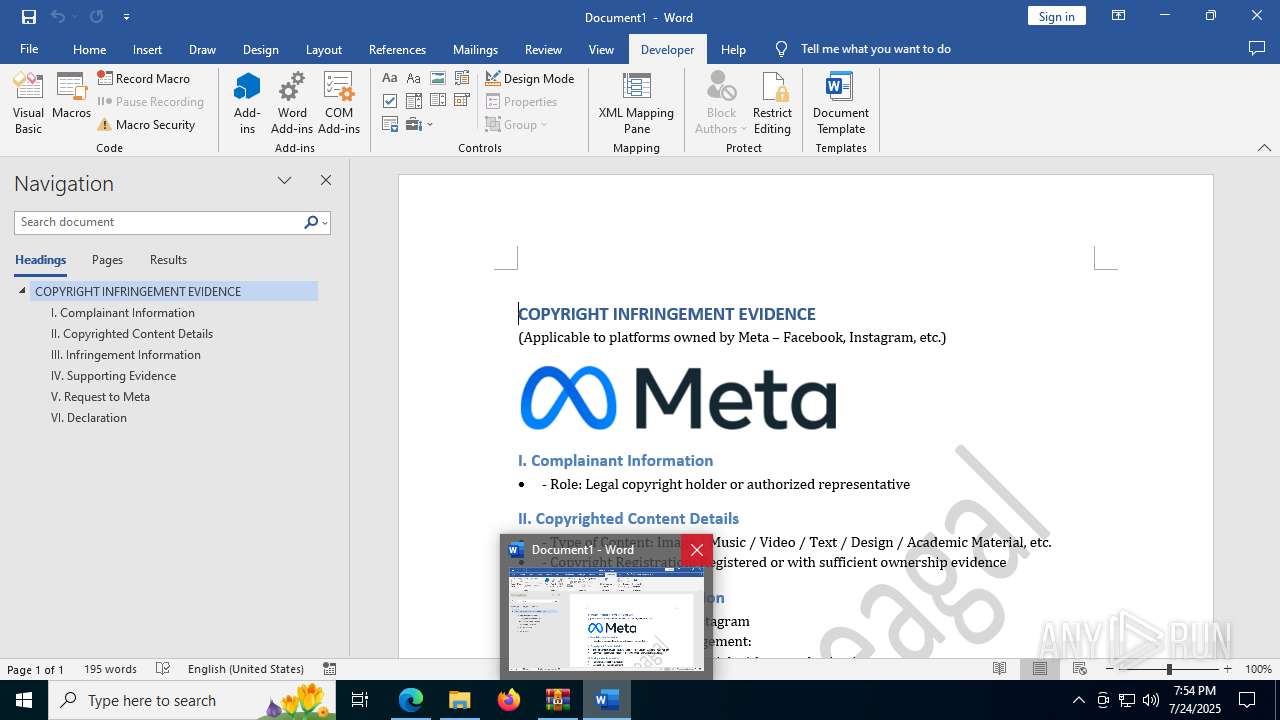Start recording with Record Macro
The height and width of the screenshot is (720, 1280).
144,78
